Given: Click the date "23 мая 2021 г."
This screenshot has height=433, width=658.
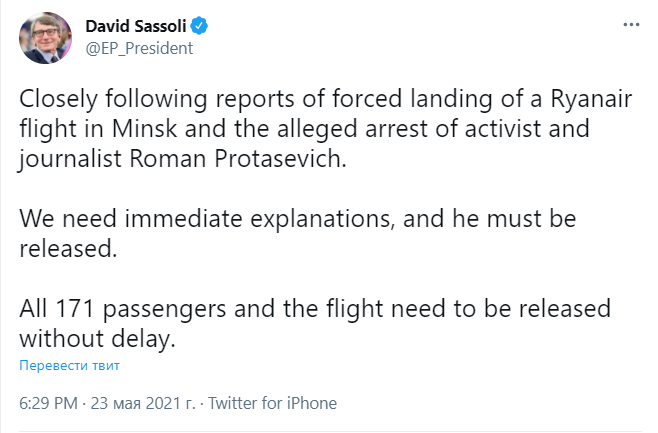Looking at the screenshot, I should [145, 404].
